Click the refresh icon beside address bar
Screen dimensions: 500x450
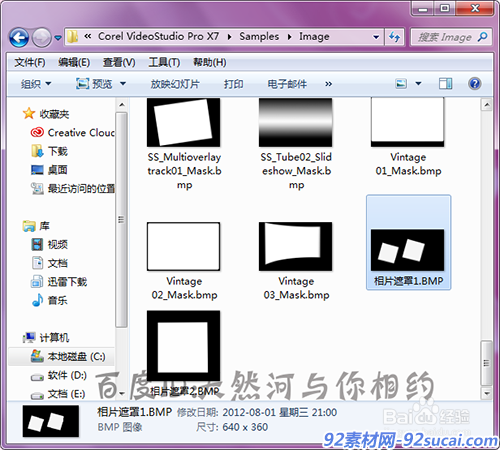point(395,37)
